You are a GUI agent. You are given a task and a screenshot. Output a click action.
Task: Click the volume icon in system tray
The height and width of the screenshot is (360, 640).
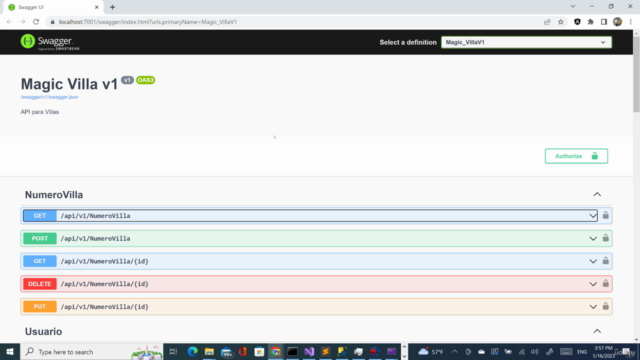tap(534, 351)
